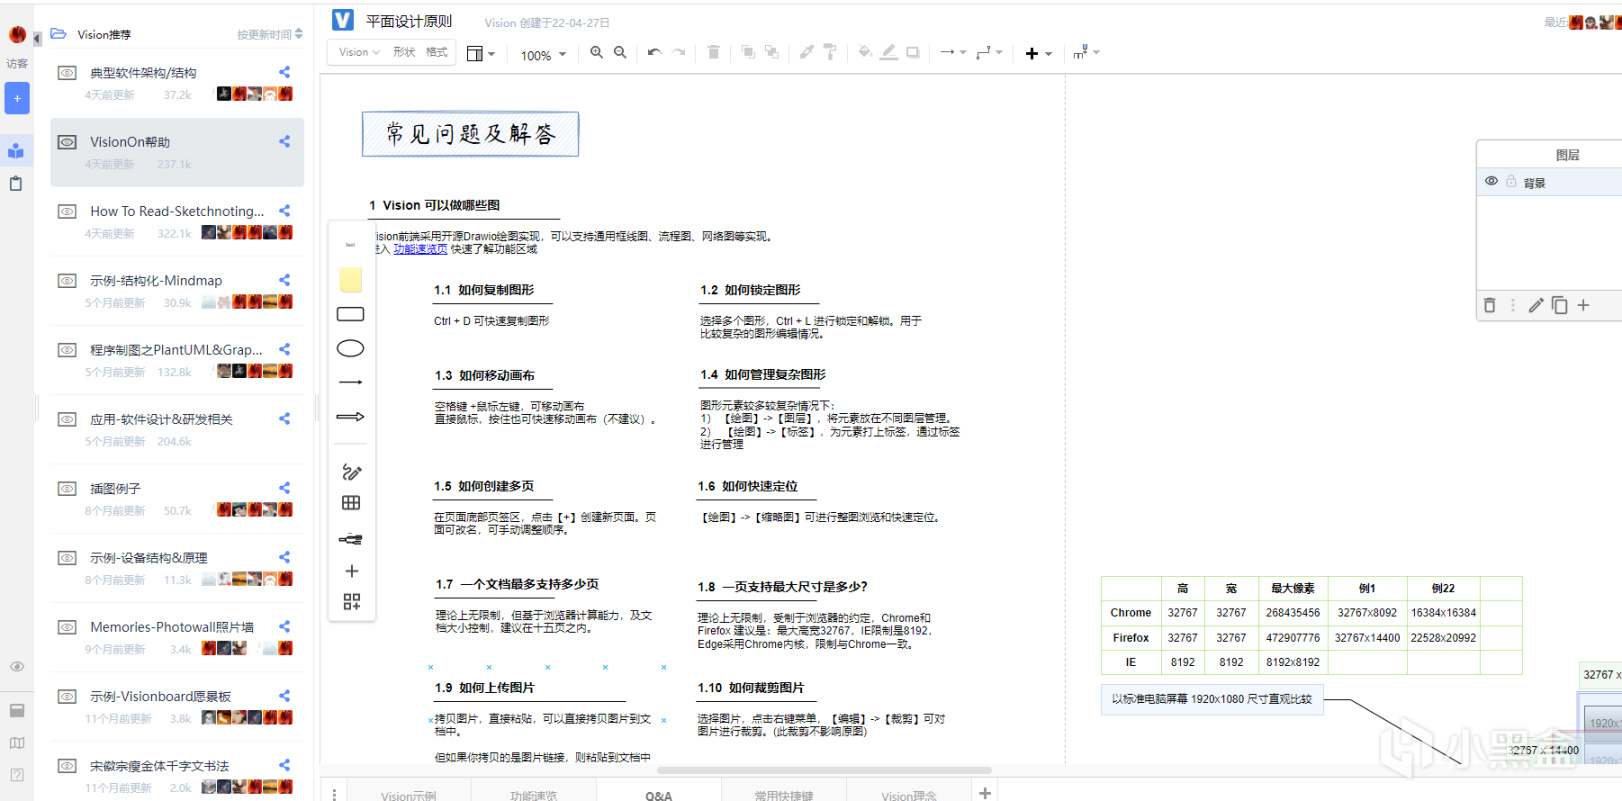Open the Vision推荐 folder
Viewport: 1622px width, 801px height.
104,34
